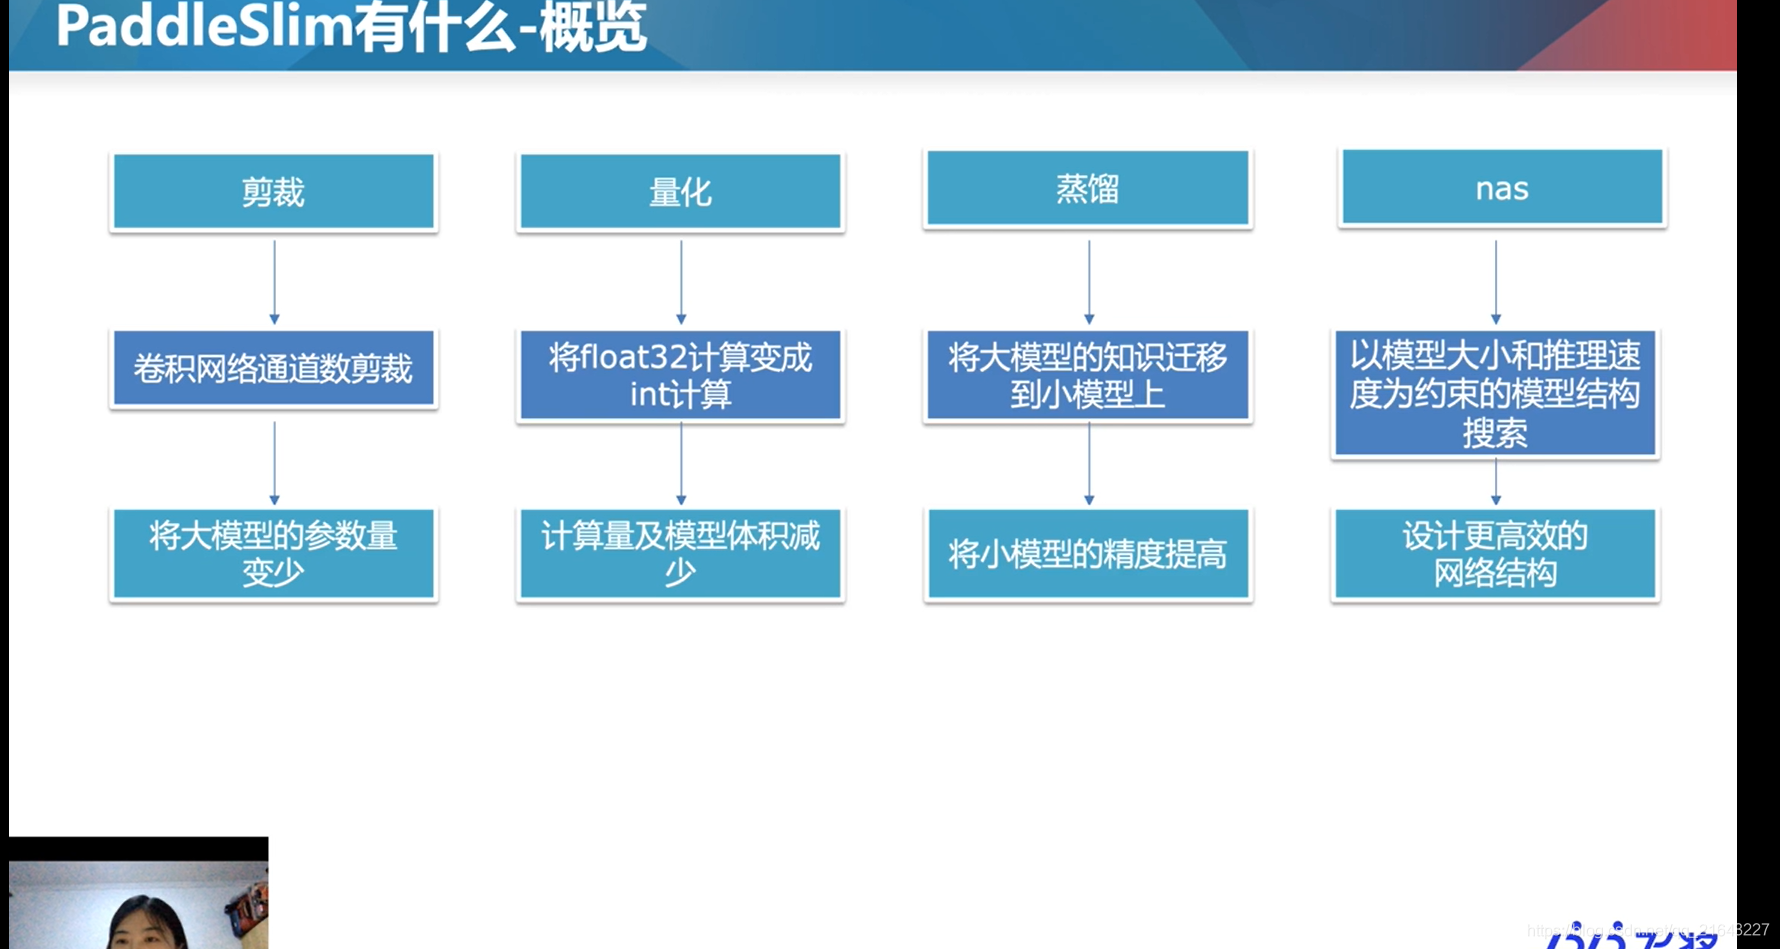The image size is (1780, 949).
Task: Click the 蒸馏 box
Action: coord(1087,188)
